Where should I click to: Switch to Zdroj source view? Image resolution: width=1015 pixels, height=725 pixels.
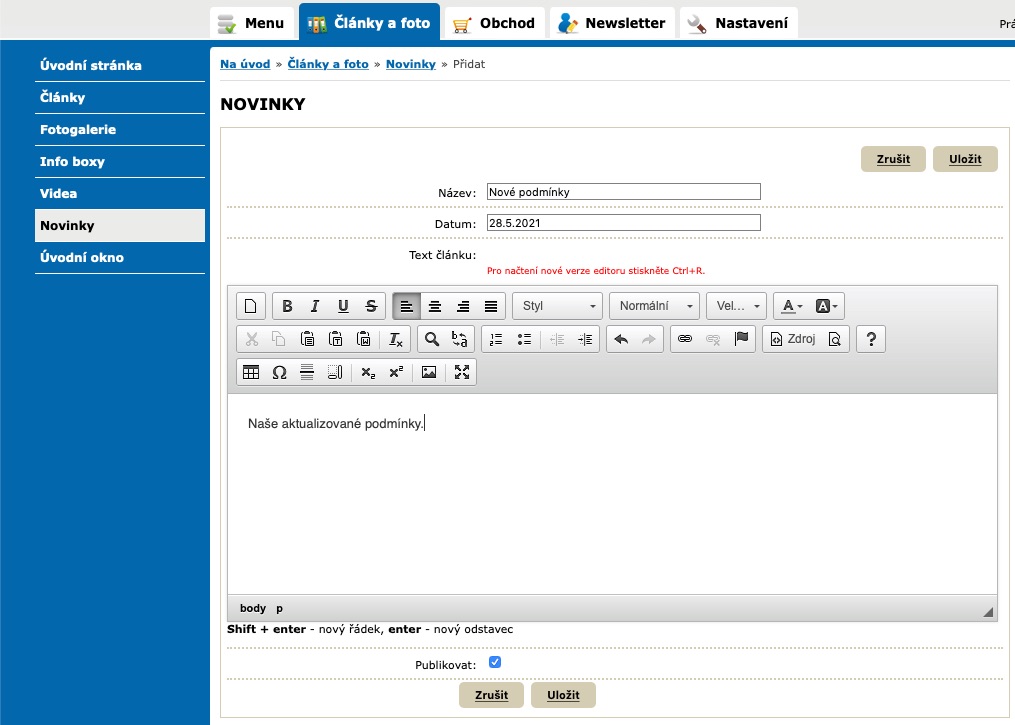tap(792, 339)
